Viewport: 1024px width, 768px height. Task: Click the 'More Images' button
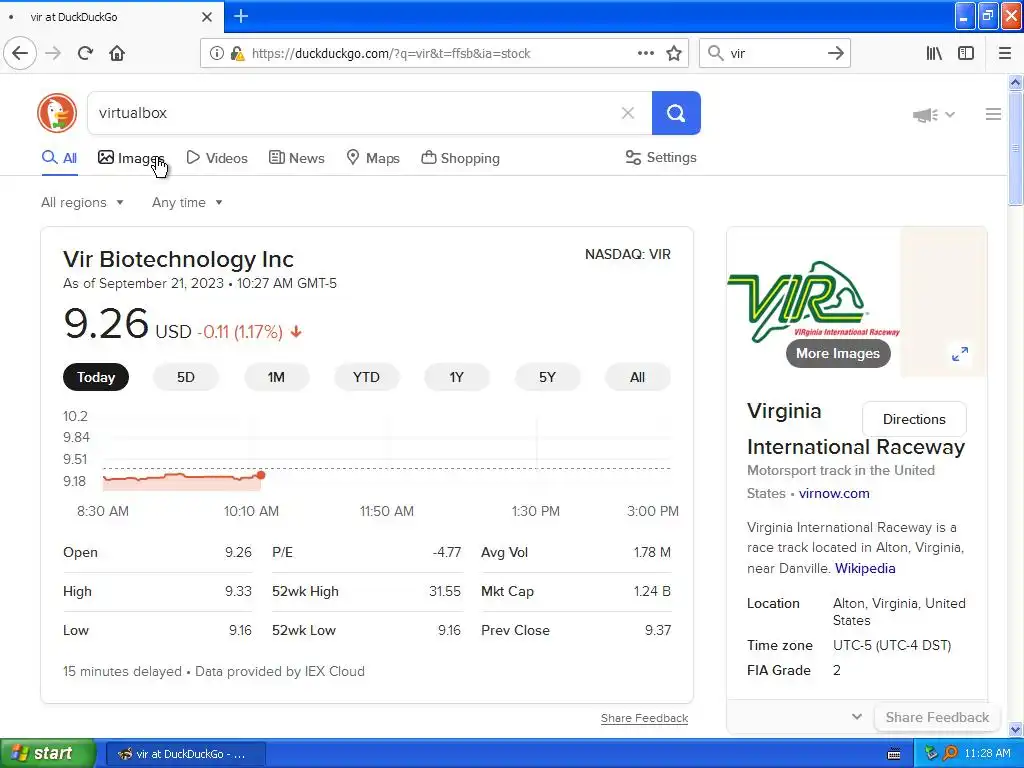[838, 353]
